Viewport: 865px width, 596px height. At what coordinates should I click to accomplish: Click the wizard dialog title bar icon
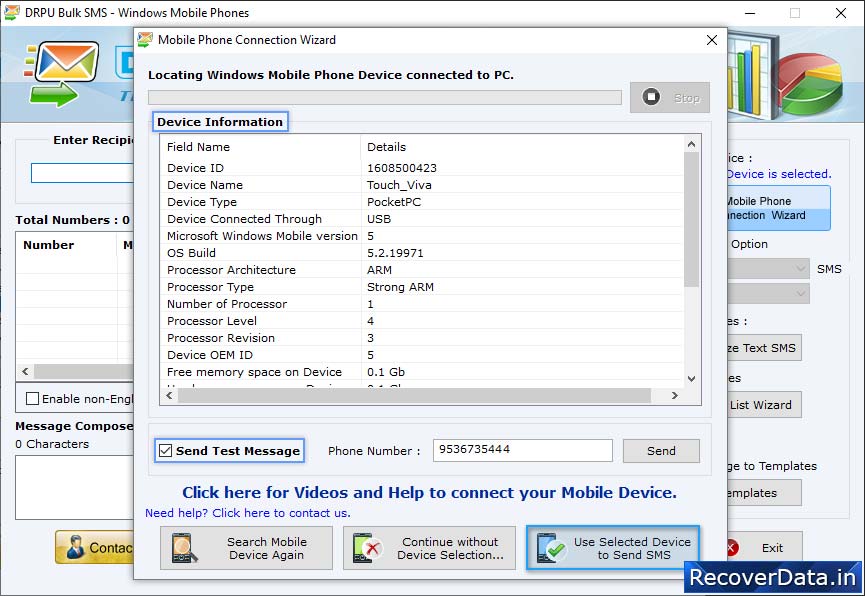pos(145,40)
